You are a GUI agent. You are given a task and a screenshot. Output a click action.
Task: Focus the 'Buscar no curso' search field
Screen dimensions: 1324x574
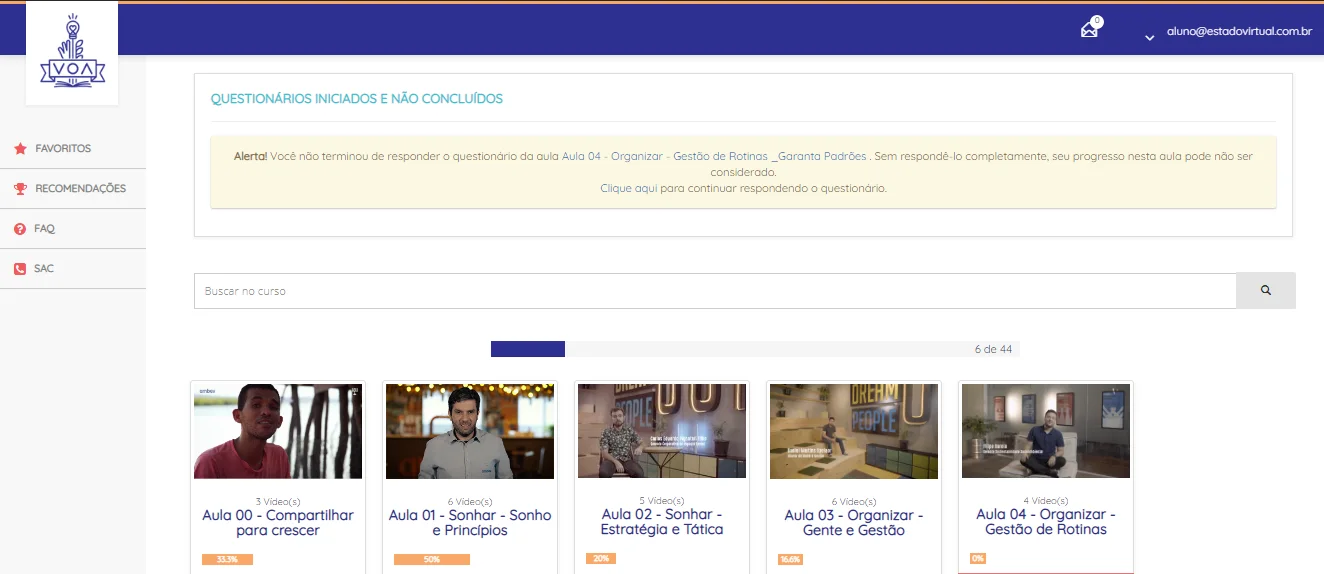click(x=715, y=290)
